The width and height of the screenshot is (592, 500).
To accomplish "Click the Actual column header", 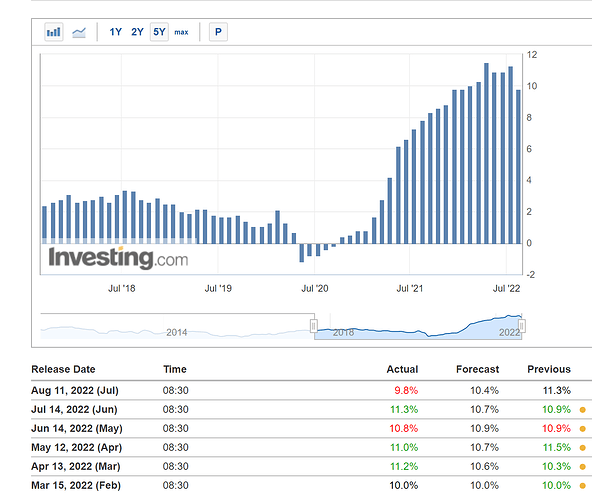I will [x=402, y=369].
